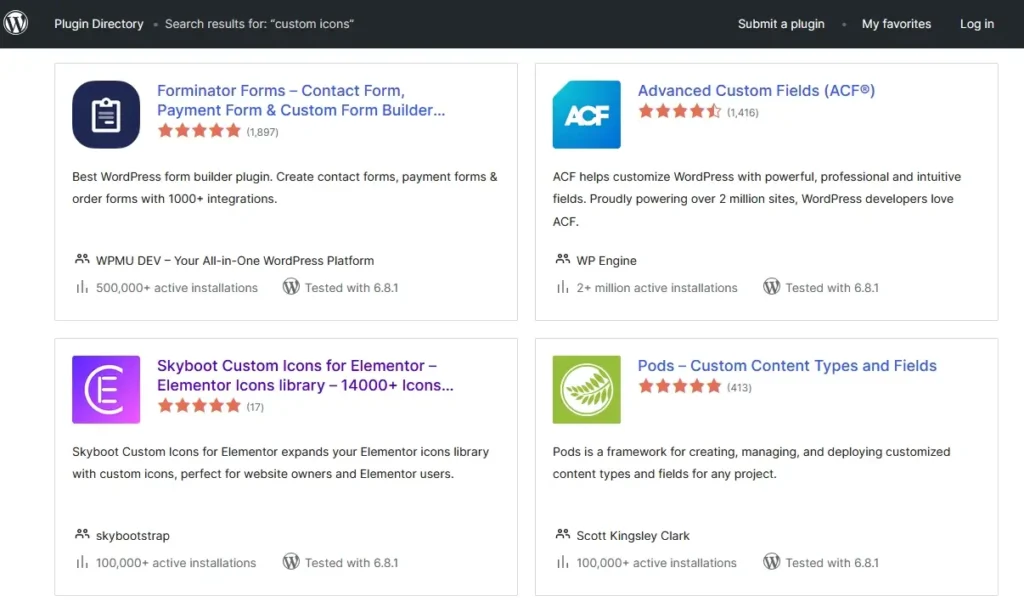Click the Skyboot Elementor E icon
Viewport: 1024px width, 607px height.
point(106,389)
